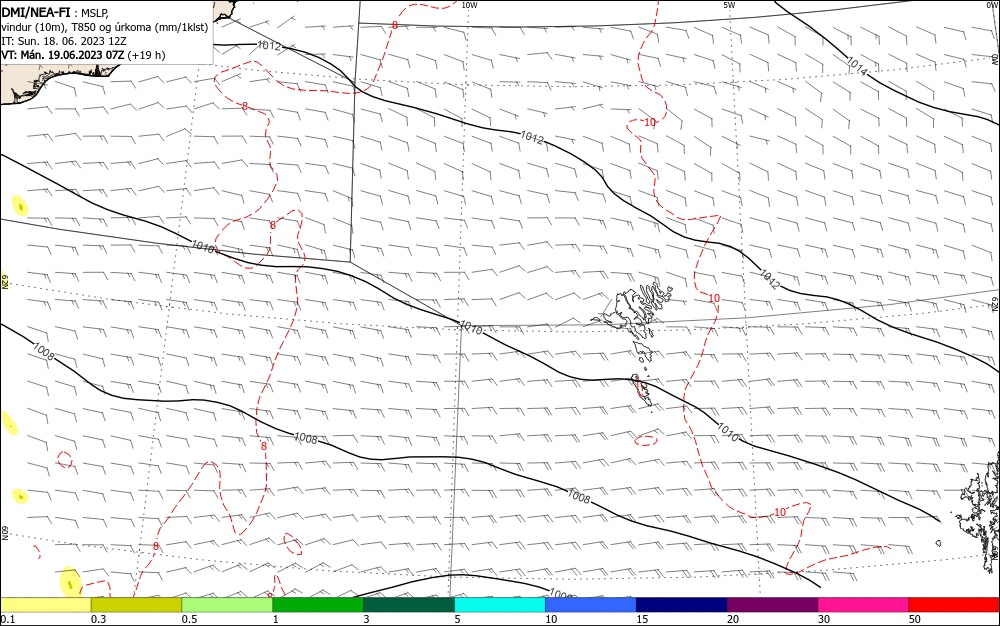Click the legend value "0.1"

pyautogui.click(x=8, y=619)
